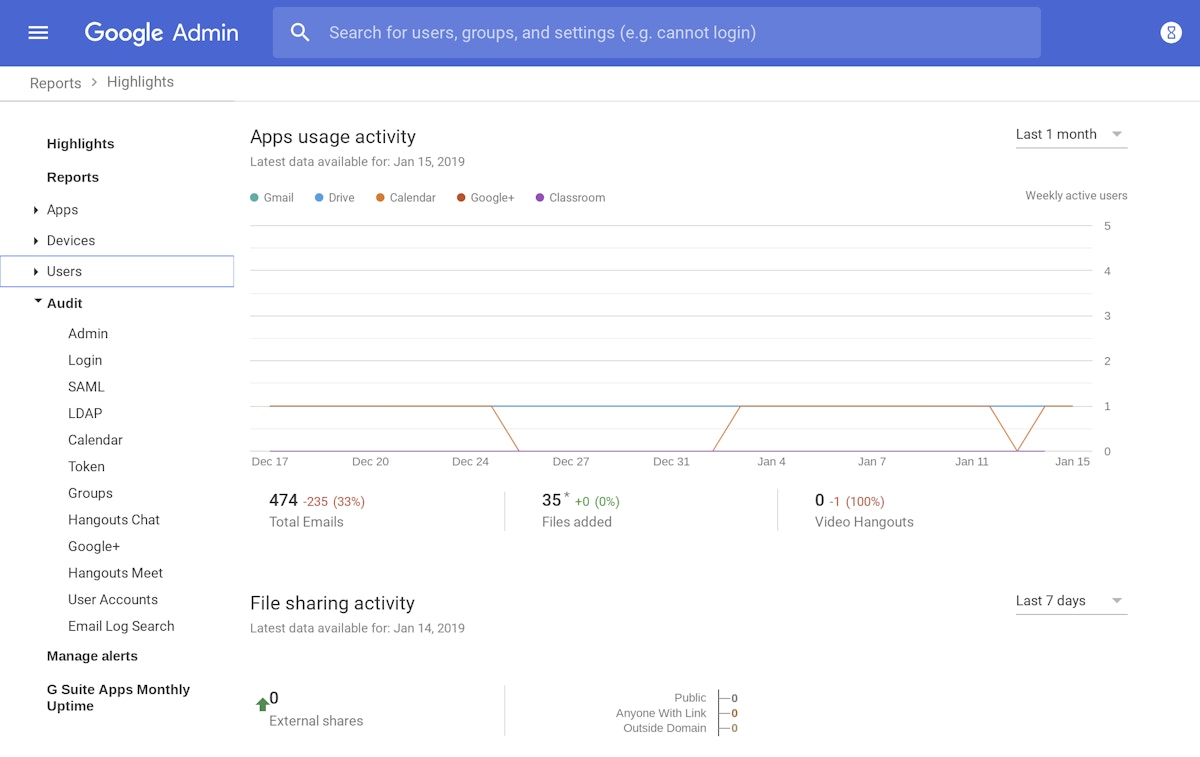
Task: Click Reports in the breadcrumb
Action: coord(55,83)
